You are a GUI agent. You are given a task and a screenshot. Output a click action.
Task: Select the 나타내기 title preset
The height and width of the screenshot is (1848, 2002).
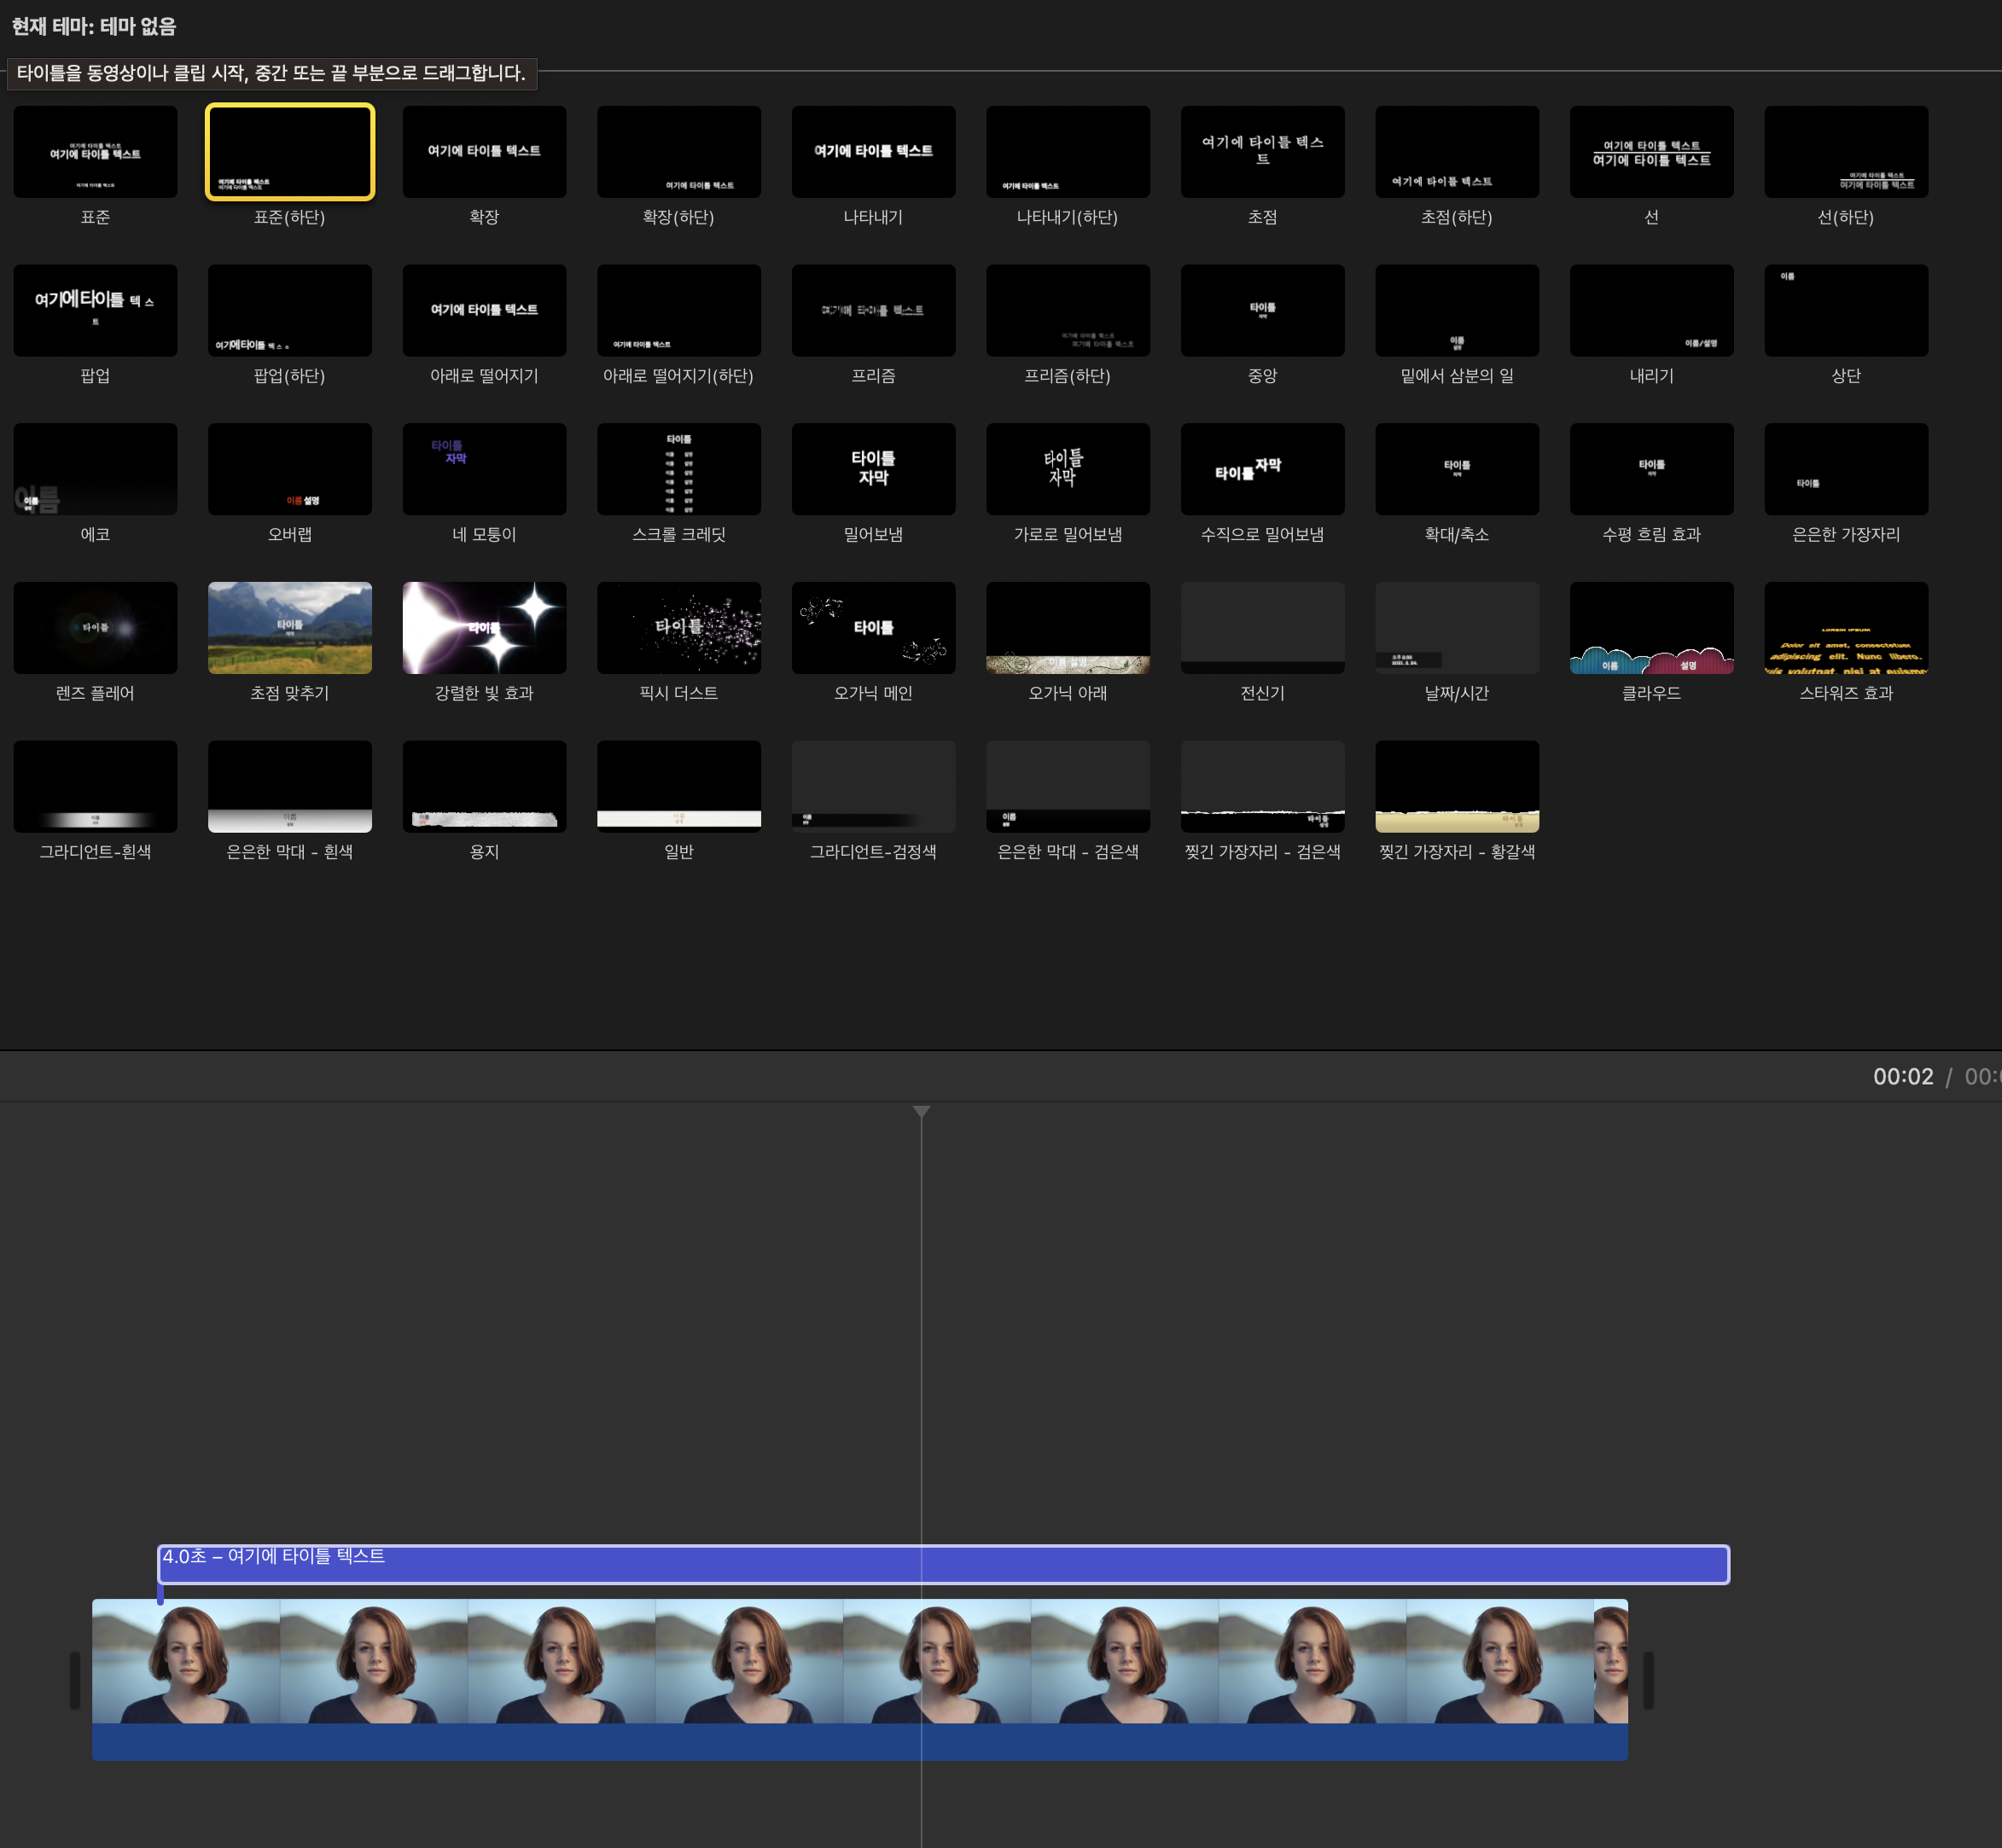(x=873, y=152)
